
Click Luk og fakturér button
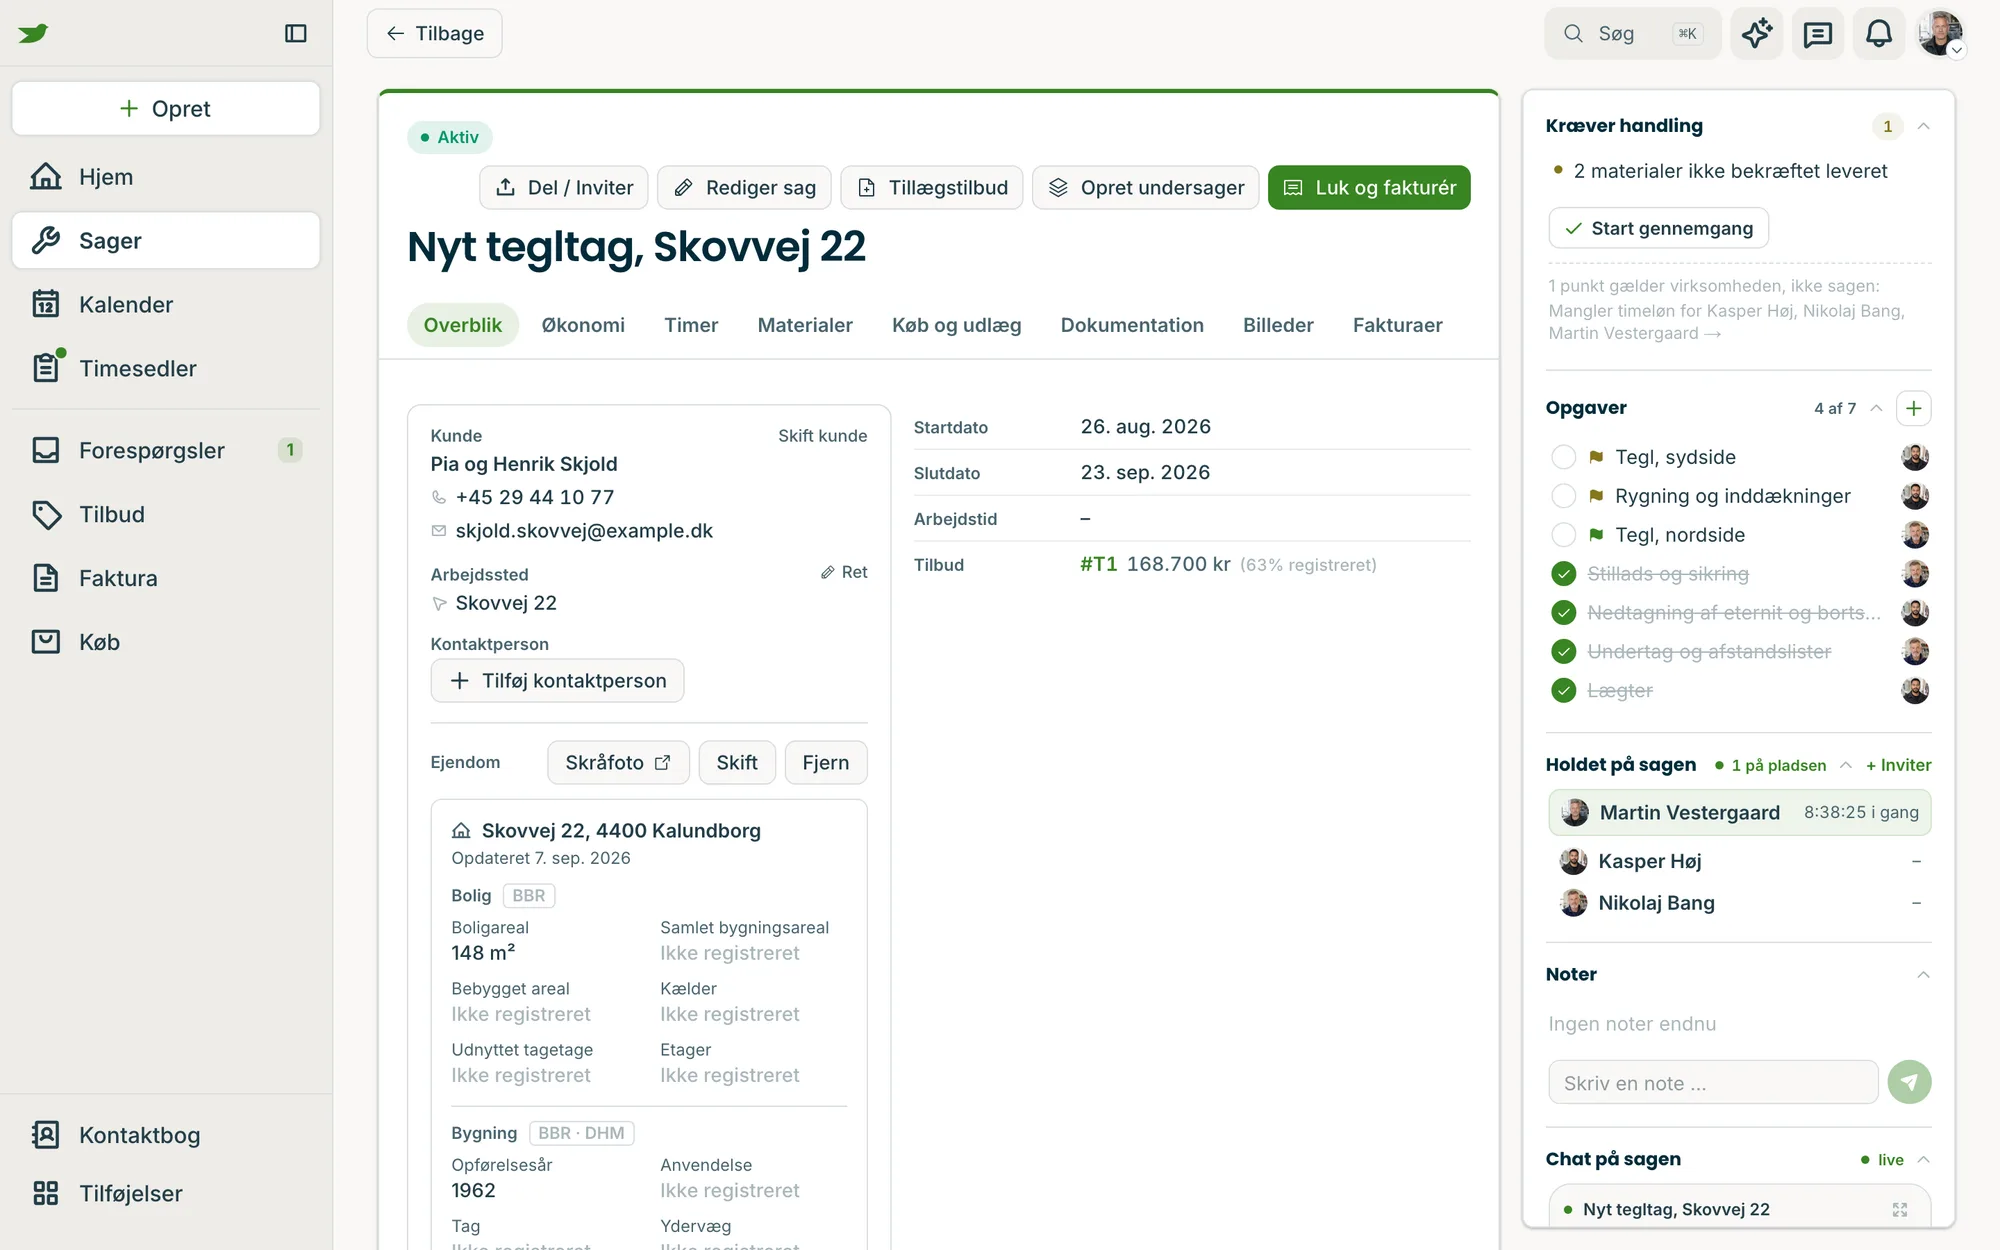coord(1369,188)
